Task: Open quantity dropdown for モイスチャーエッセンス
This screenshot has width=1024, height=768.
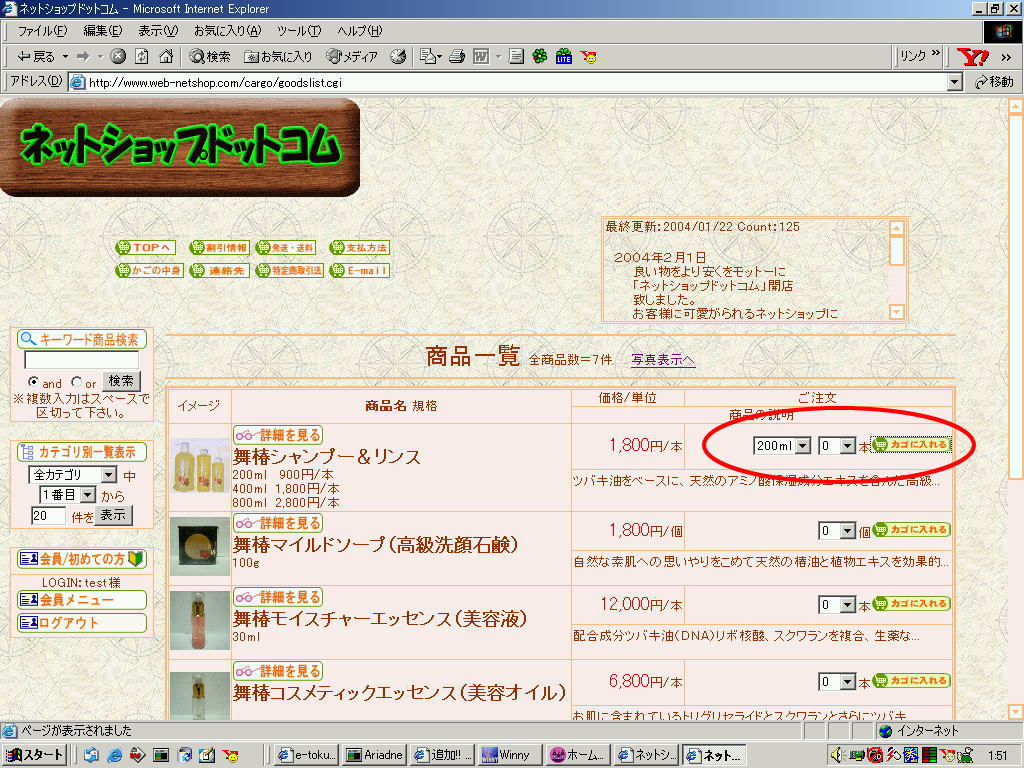Action: [837, 605]
